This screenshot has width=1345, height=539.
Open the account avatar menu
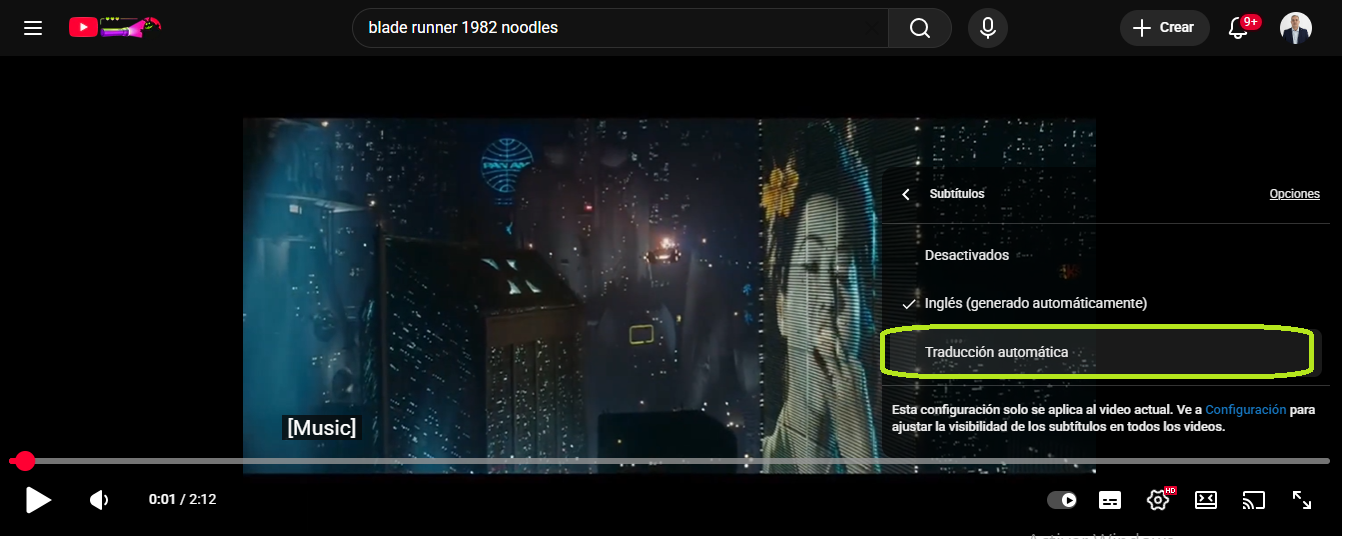tap(1296, 28)
